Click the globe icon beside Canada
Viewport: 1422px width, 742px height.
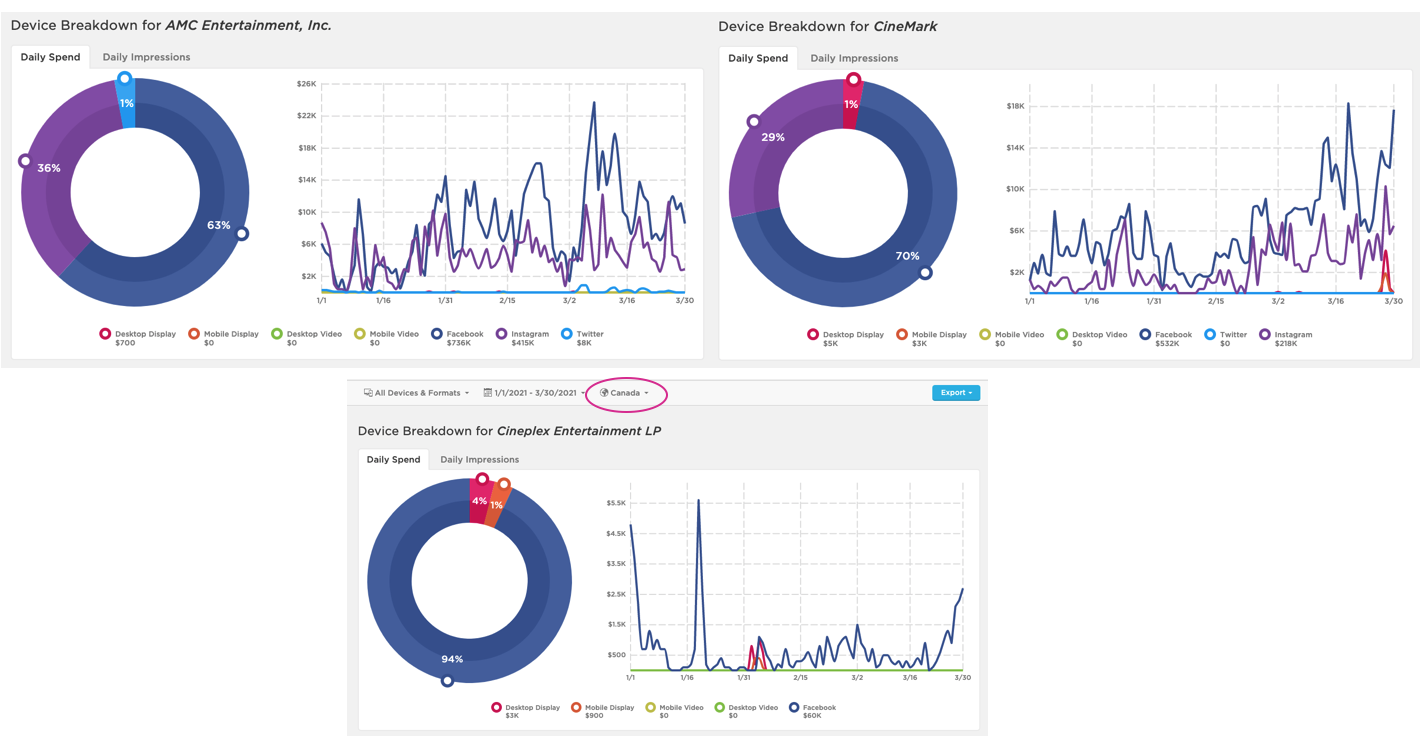click(x=604, y=393)
